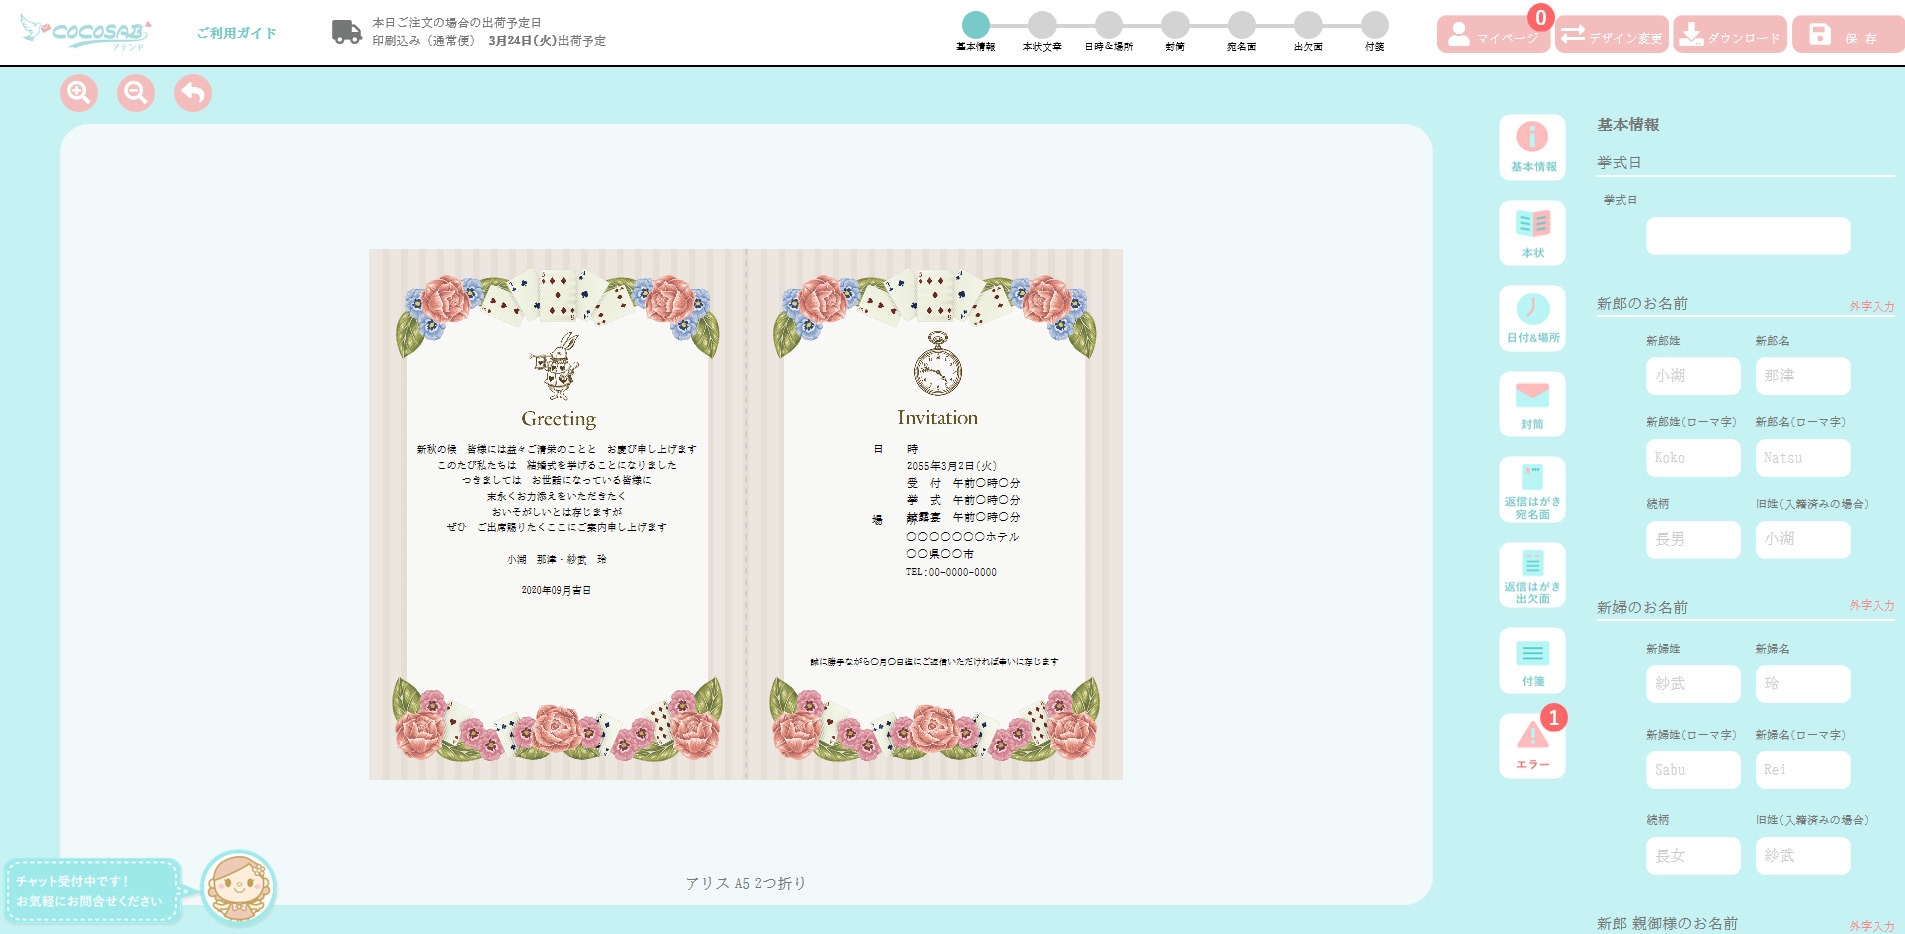Click the デザイン変更 button

click(1611, 35)
